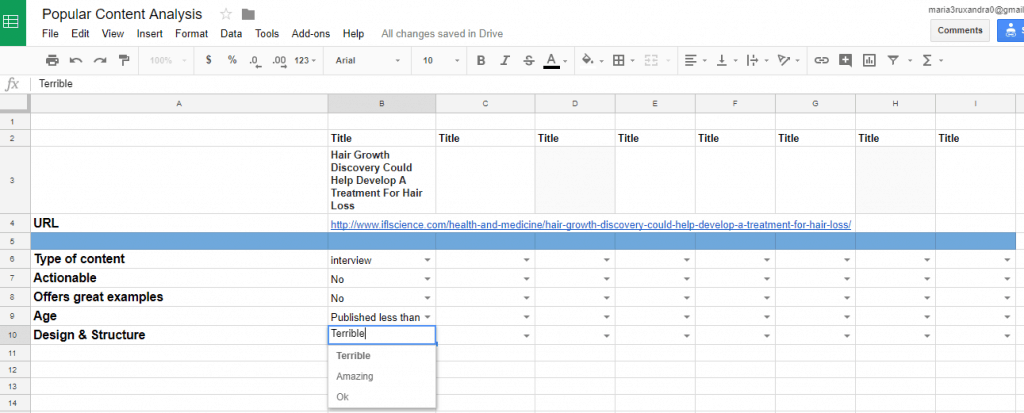The height and width of the screenshot is (413, 1024).
Task: Click the paint format roller icon
Action: [x=124, y=60]
